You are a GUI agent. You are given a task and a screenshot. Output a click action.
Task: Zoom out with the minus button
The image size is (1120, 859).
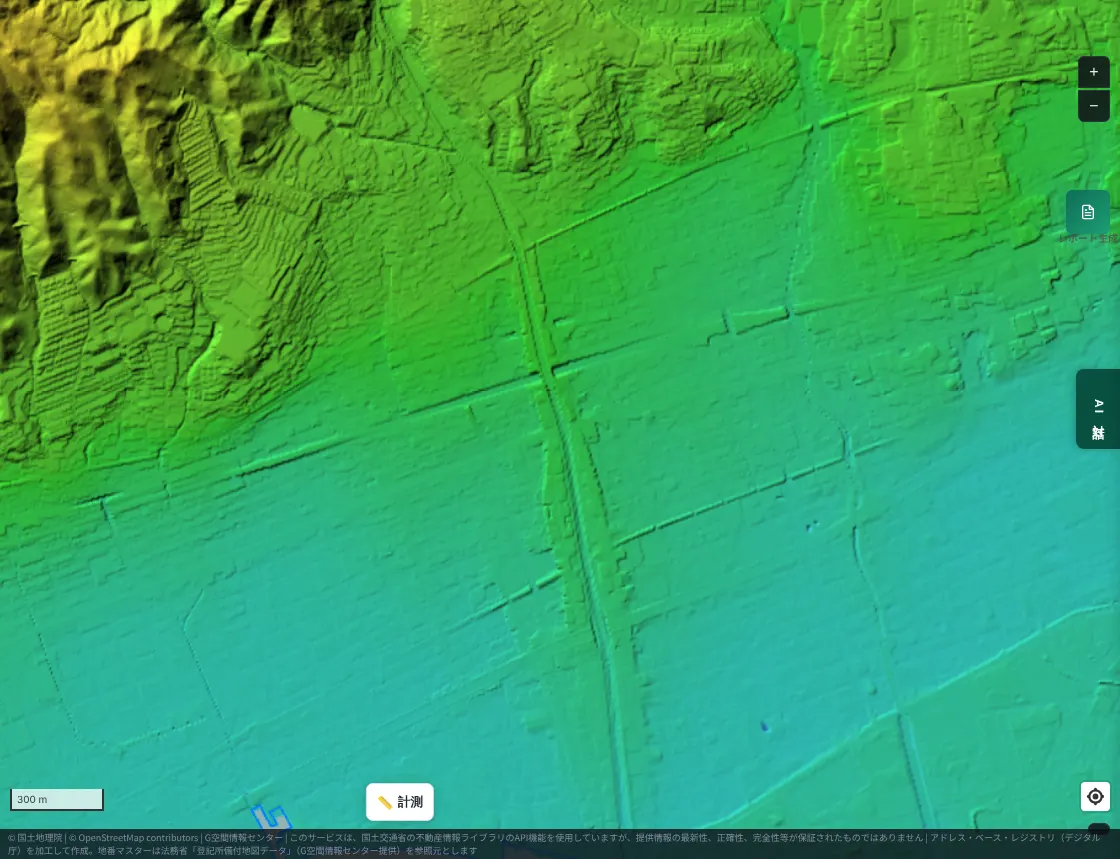point(1094,106)
